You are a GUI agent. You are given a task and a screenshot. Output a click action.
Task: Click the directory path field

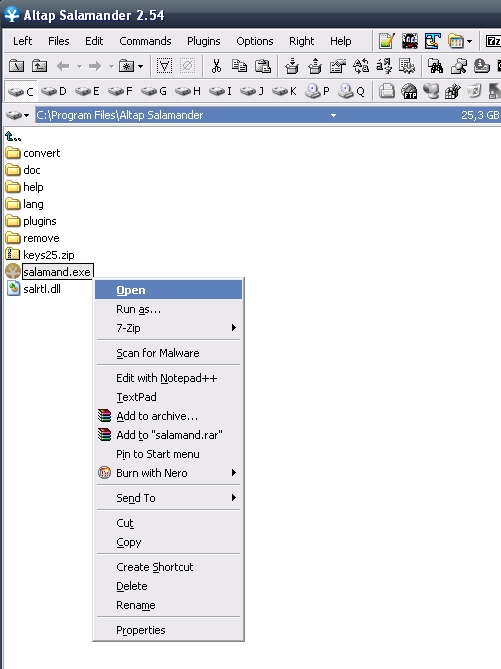[267, 115]
